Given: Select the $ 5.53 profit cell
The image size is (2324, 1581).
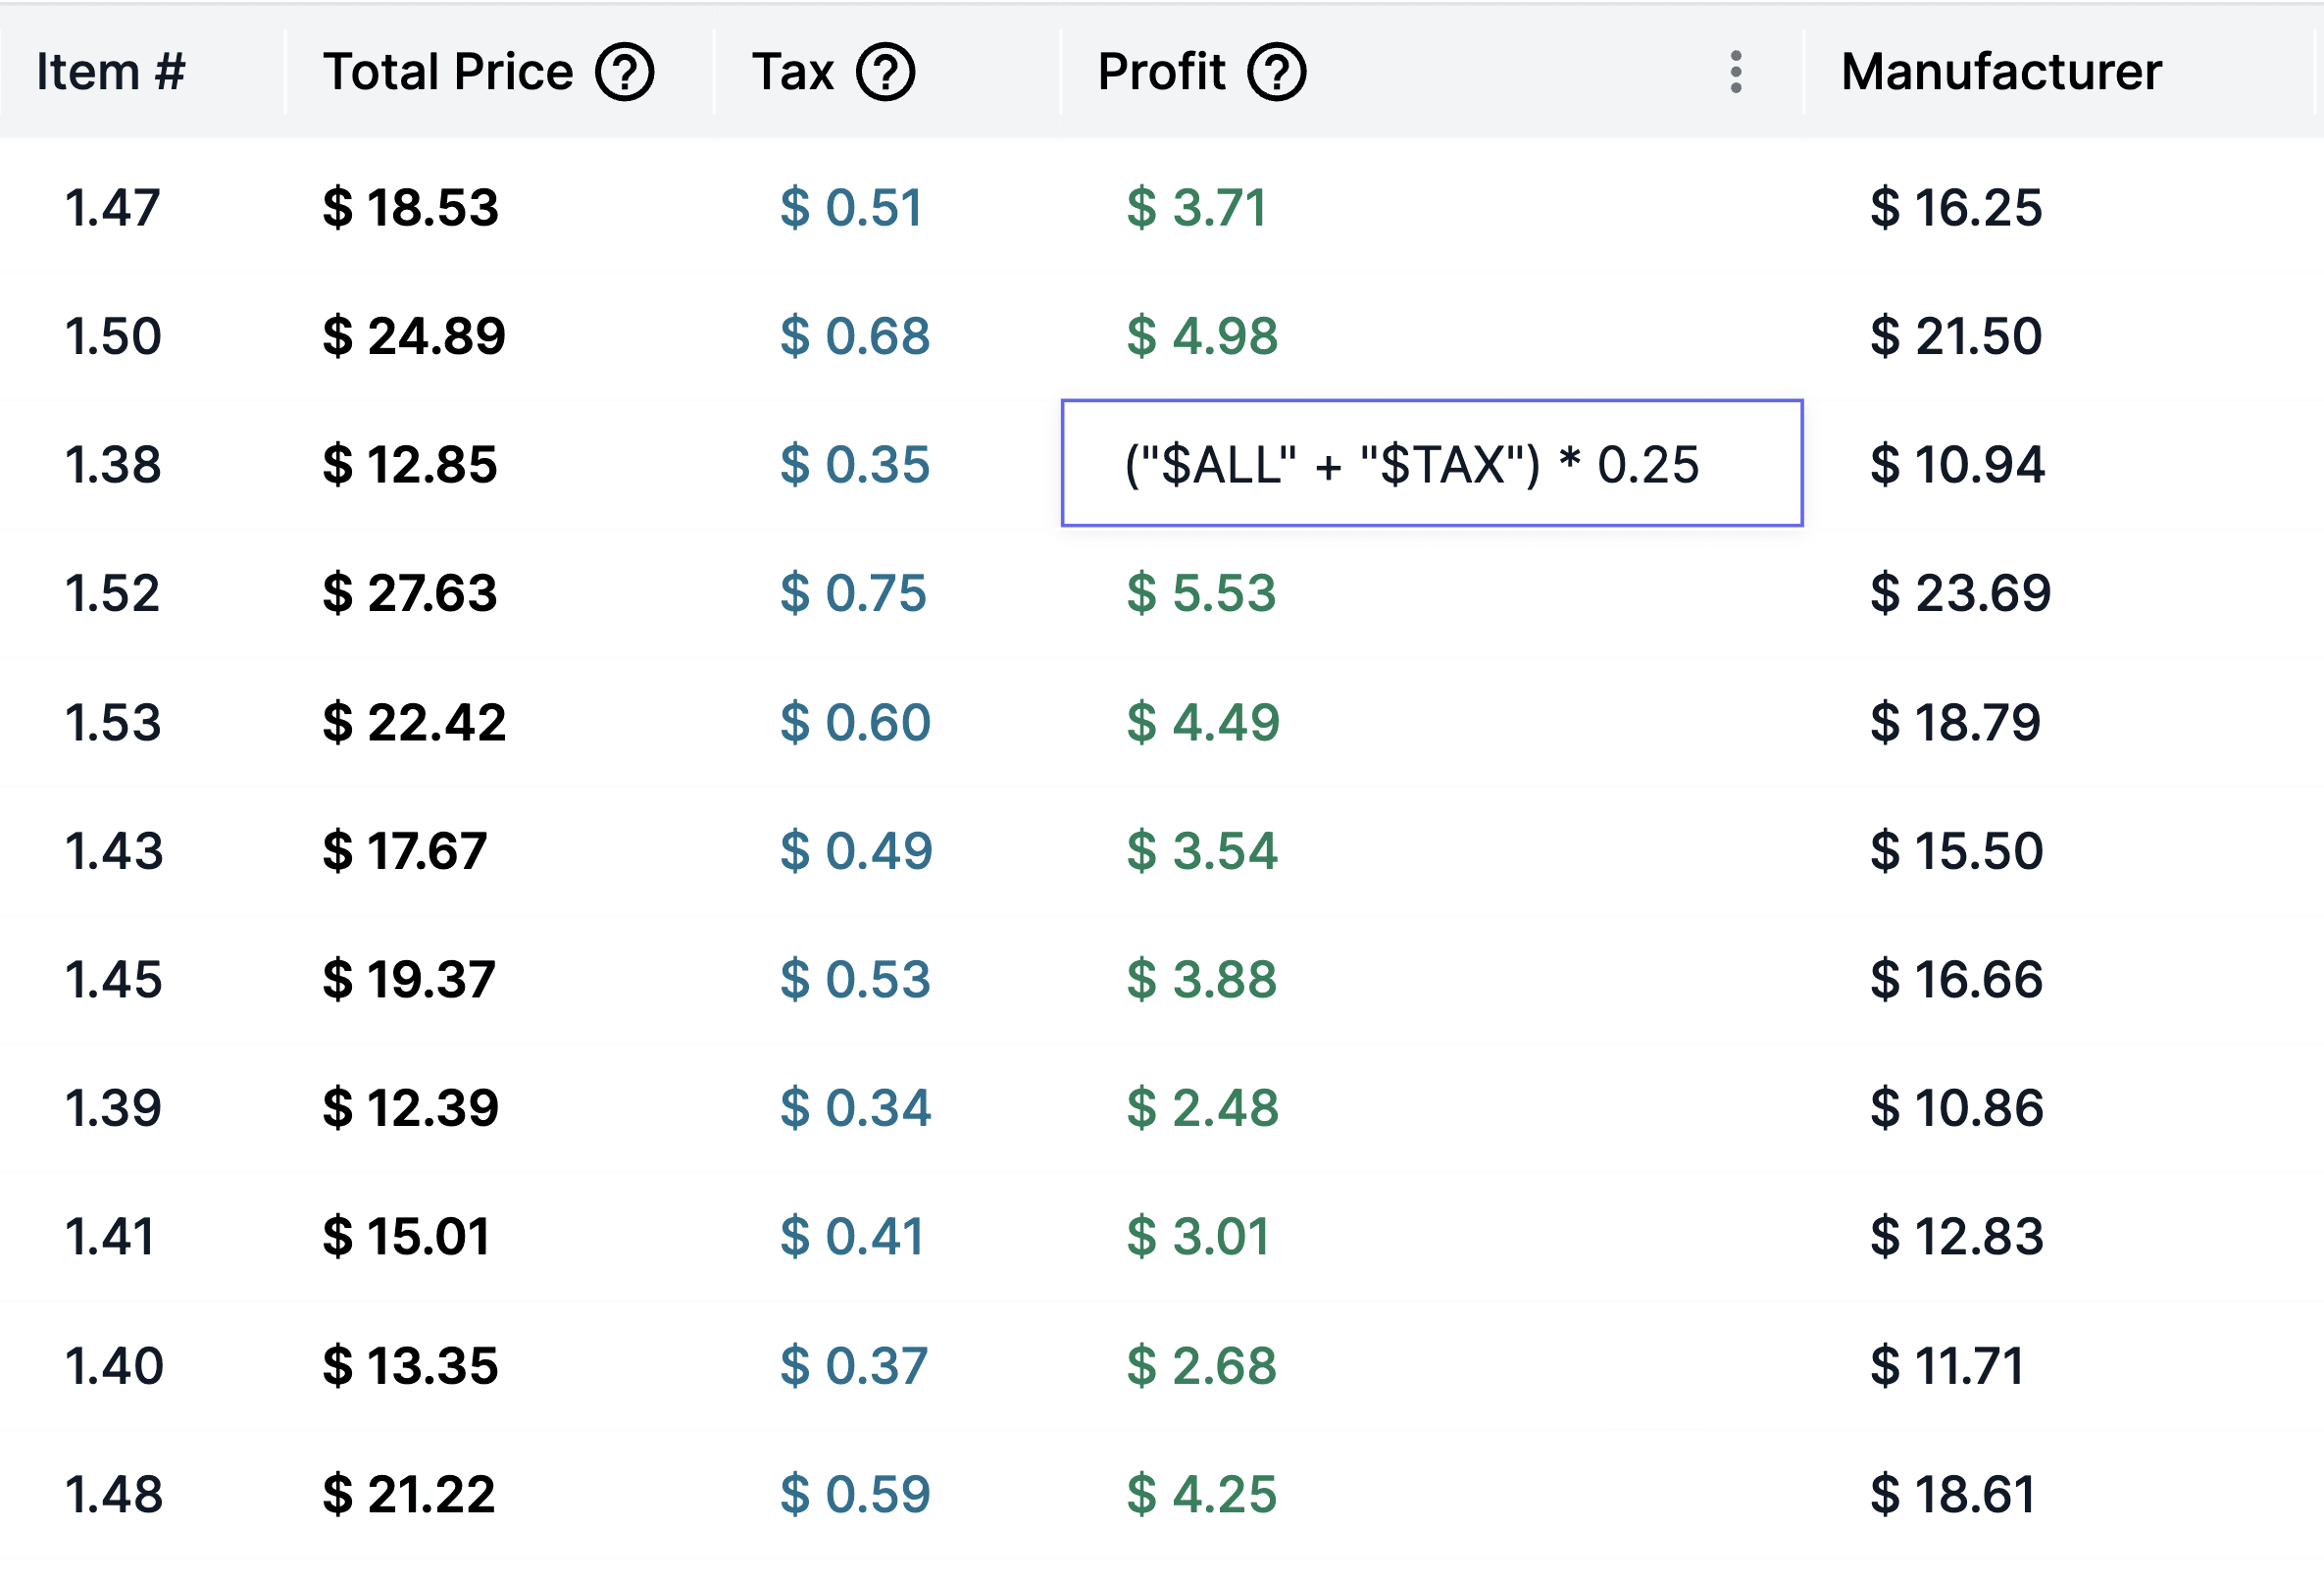Looking at the screenshot, I should click(x=1201, y=593).
